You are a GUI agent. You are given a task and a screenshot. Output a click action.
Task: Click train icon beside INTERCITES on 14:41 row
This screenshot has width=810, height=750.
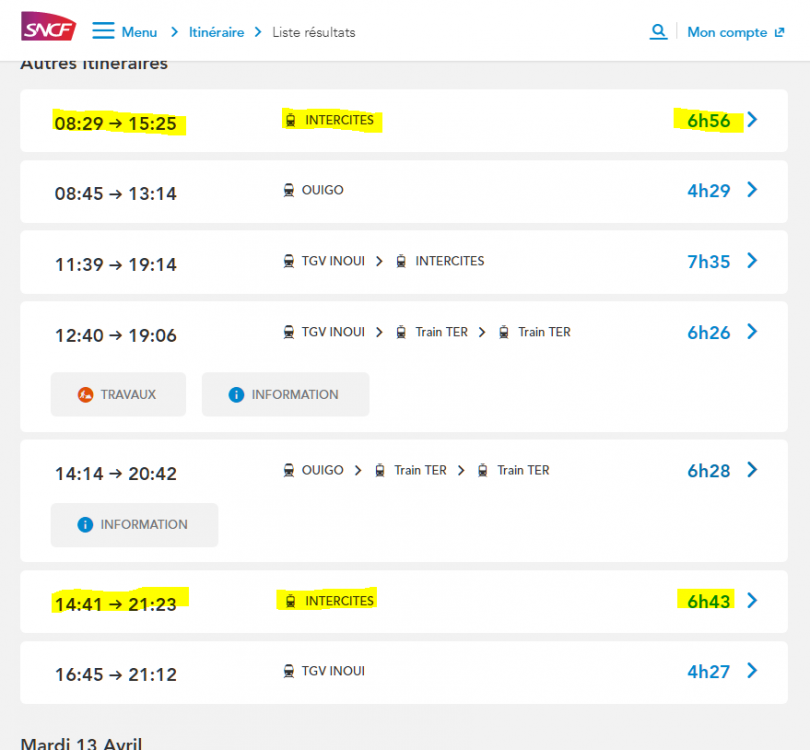click(291, 601)
